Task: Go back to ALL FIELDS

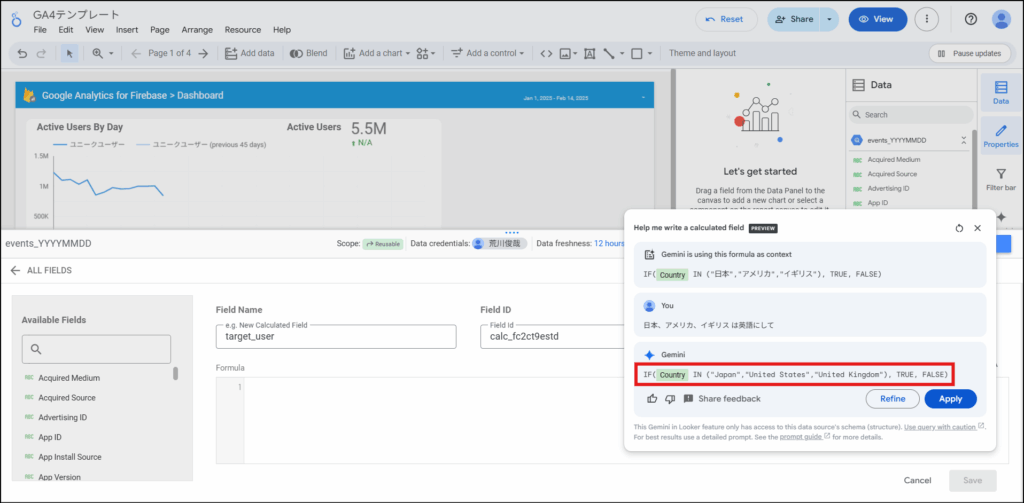Action: (x=40, y=270)
